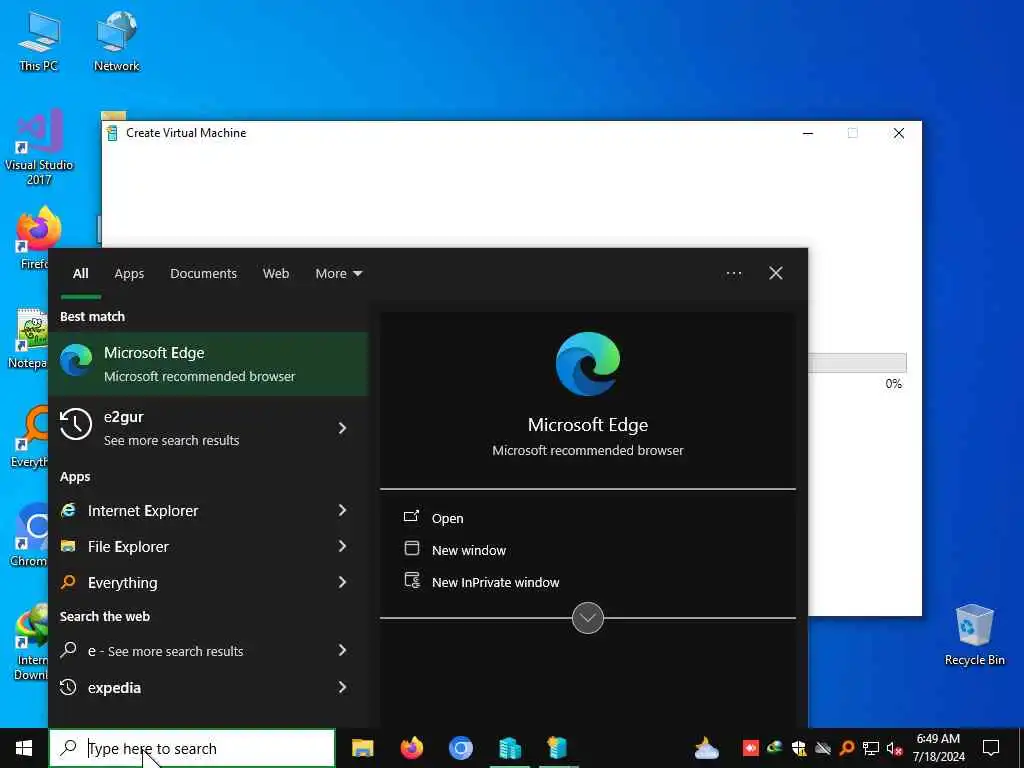Expand 'e - See more search results' arrow

(342, 650)
